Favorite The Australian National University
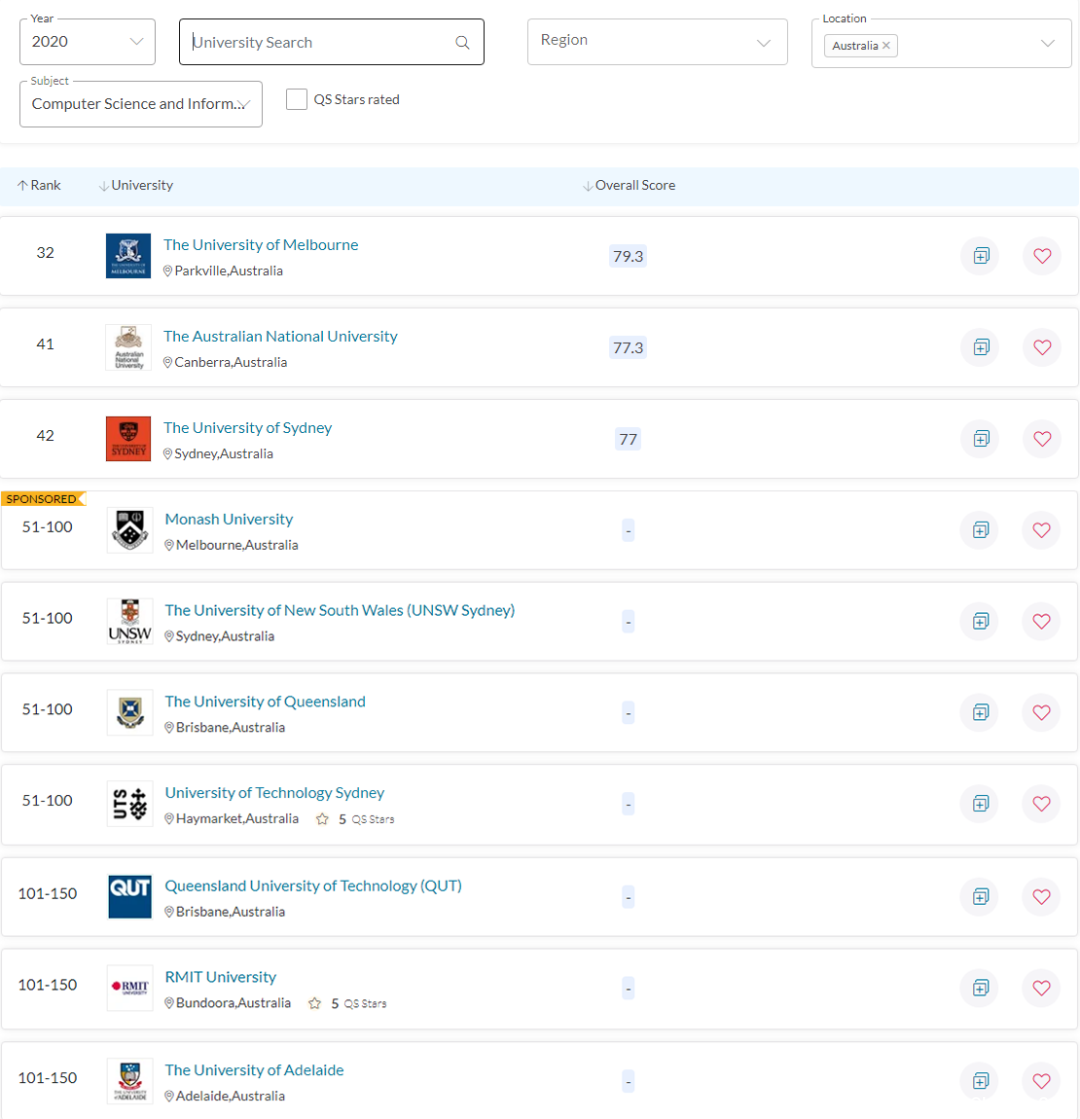This screenshot has height=1119, width=1080. coord(1041,347)
